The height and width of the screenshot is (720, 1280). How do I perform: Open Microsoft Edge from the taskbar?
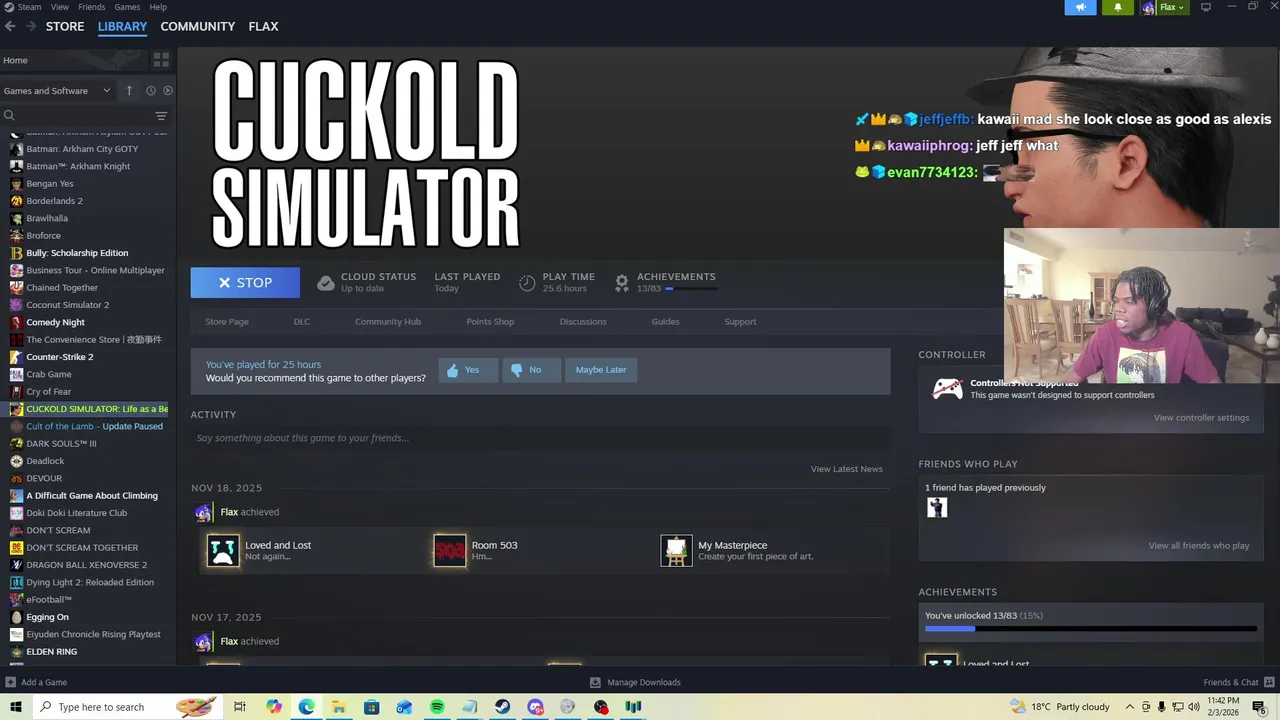coord(306,707)
